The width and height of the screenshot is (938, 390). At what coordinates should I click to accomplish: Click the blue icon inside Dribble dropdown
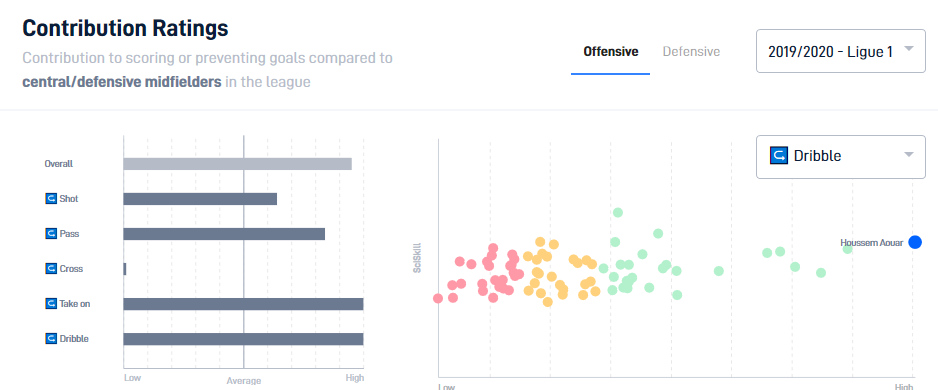click(779, 156)
